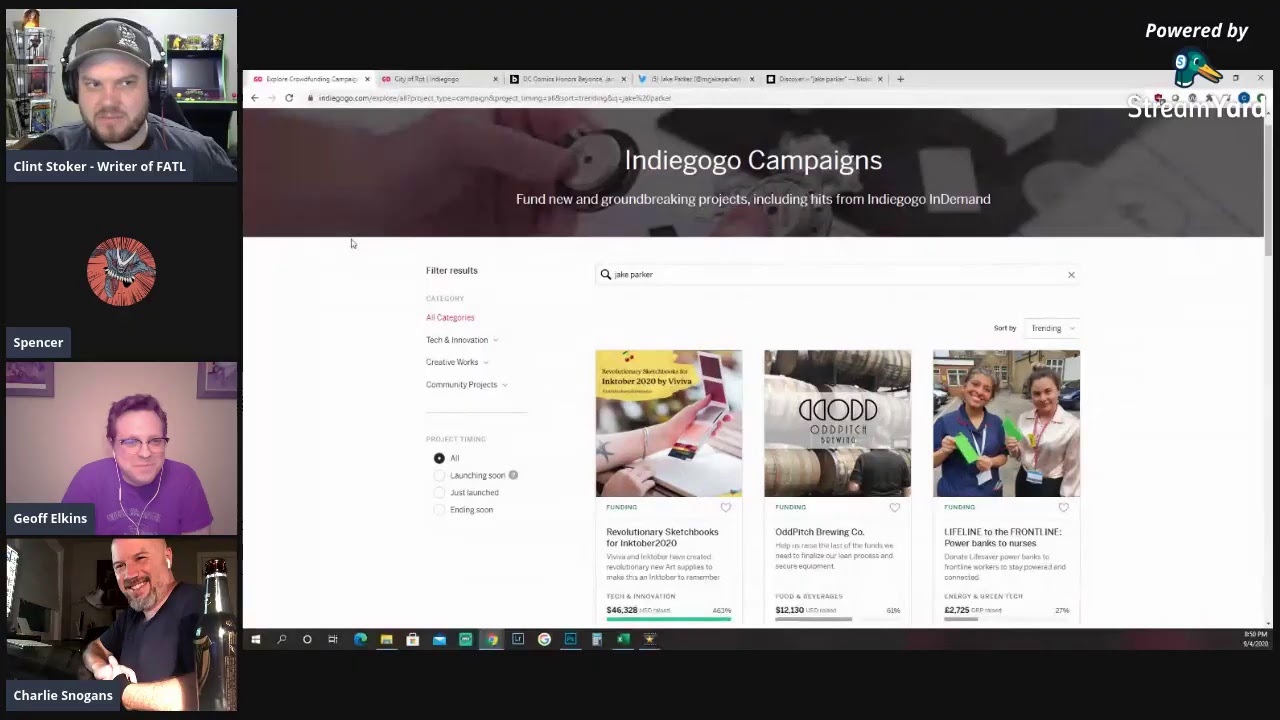Image resolution: width=1280 pixels, height=720 pixels.
Task: Select the Ending soon radio button
Action: coord(439,510)
